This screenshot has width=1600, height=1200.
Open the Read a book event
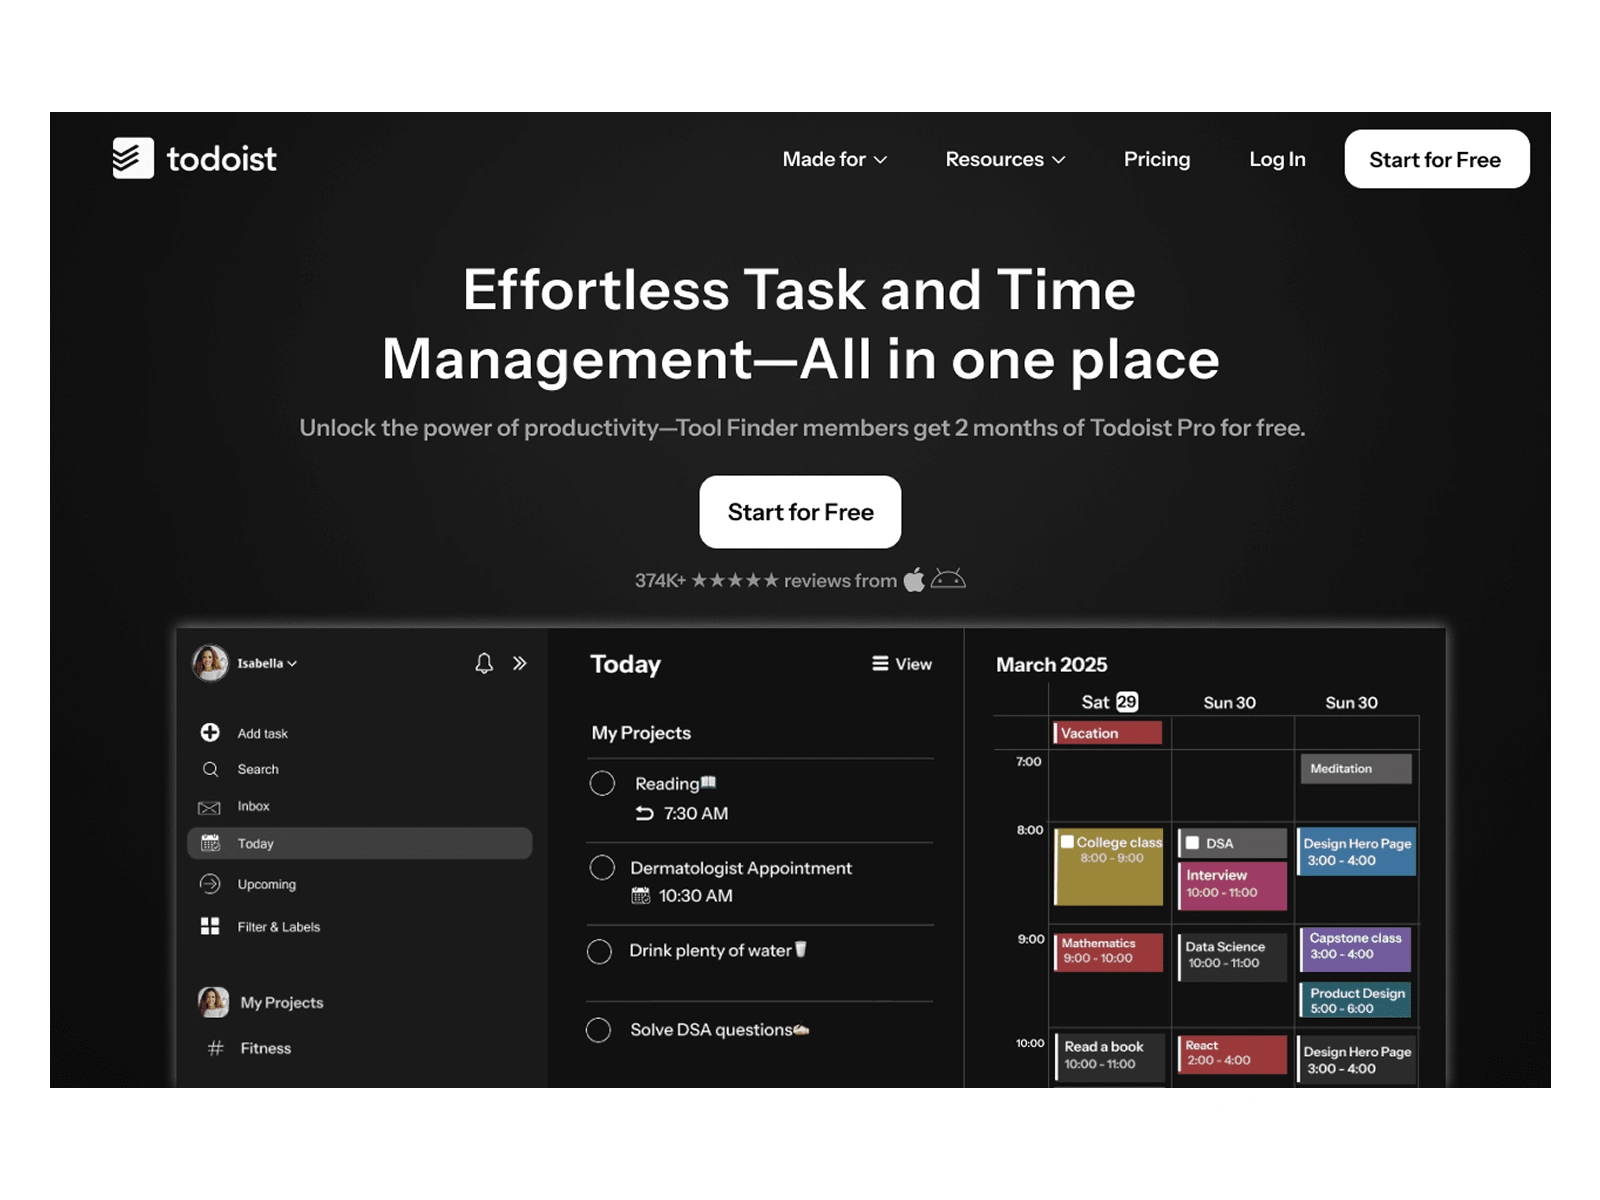pos(1110,1056)
